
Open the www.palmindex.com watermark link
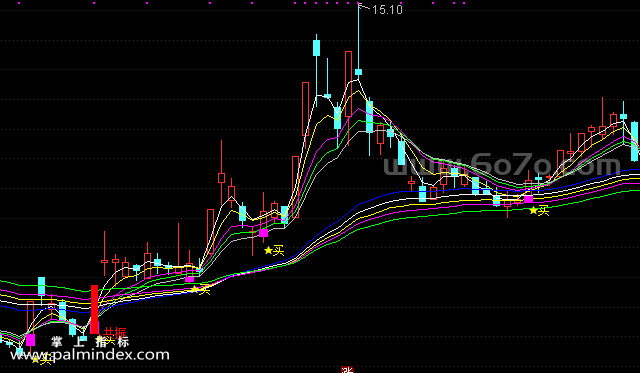pos(90,355)
